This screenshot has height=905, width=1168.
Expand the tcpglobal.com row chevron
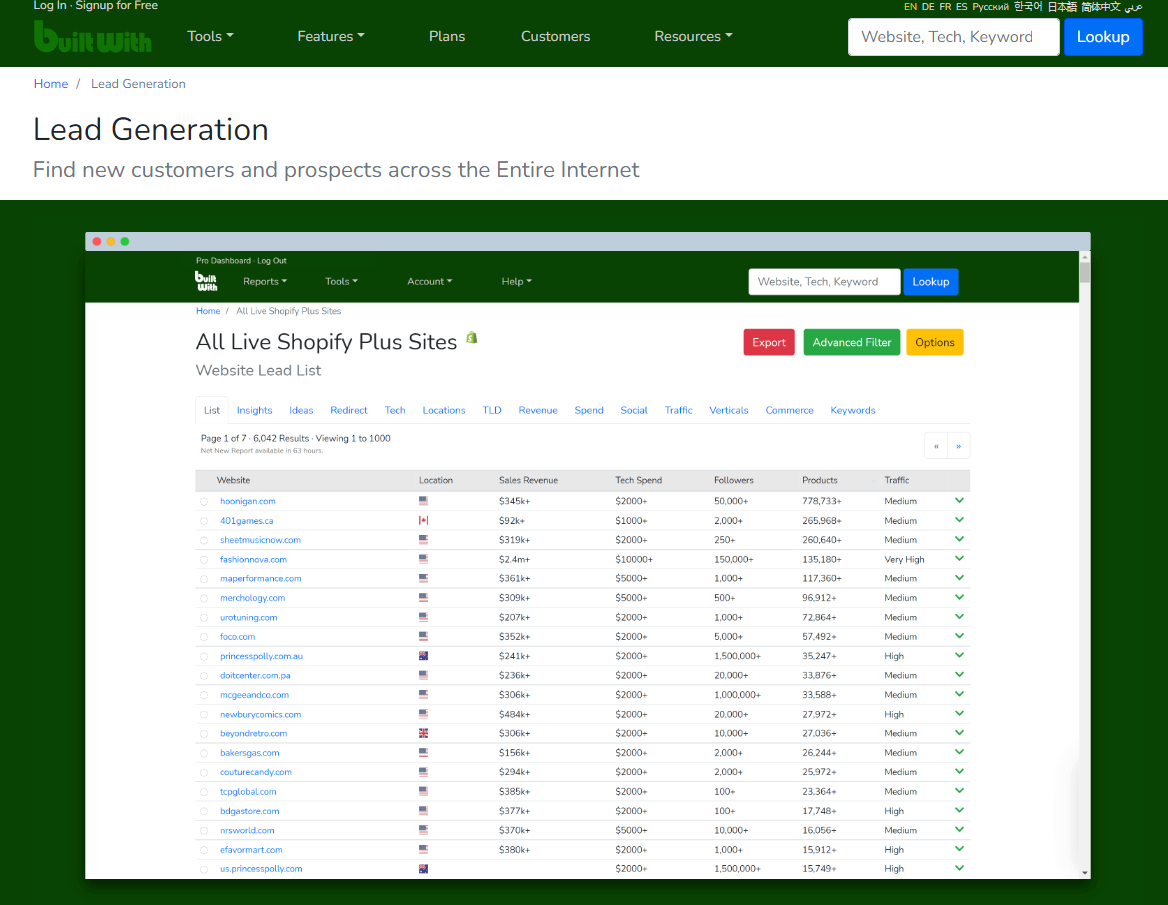pyautogui.click(x=959, y=791)
